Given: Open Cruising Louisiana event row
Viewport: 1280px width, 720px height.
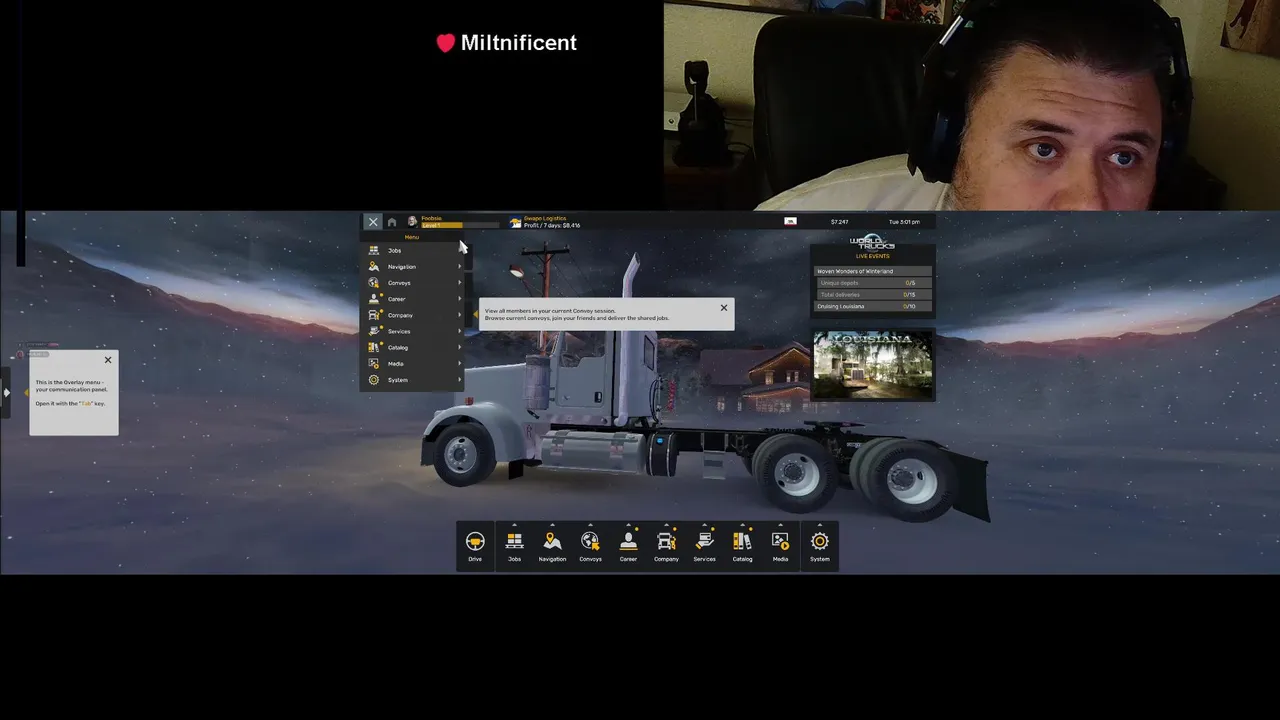Looking at the screenshot, I should coord(872,306).
